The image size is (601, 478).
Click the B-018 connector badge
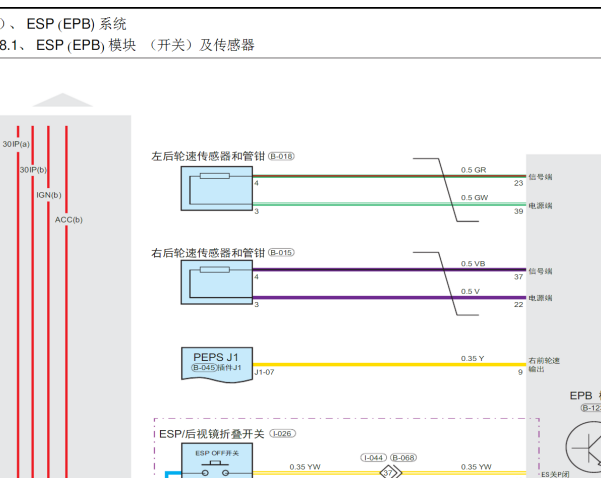[x=281, y=156]
